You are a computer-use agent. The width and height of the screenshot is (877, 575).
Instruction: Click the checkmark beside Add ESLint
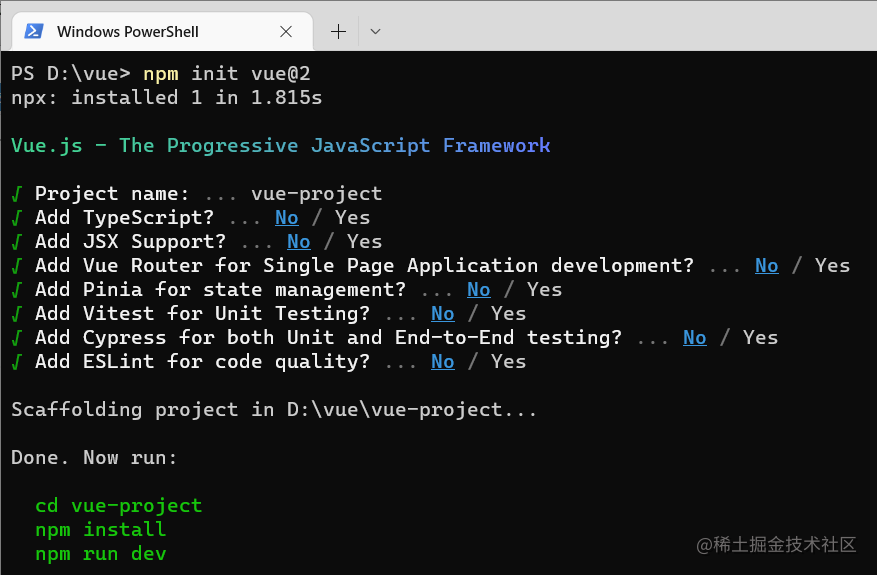tap(17, 362)
